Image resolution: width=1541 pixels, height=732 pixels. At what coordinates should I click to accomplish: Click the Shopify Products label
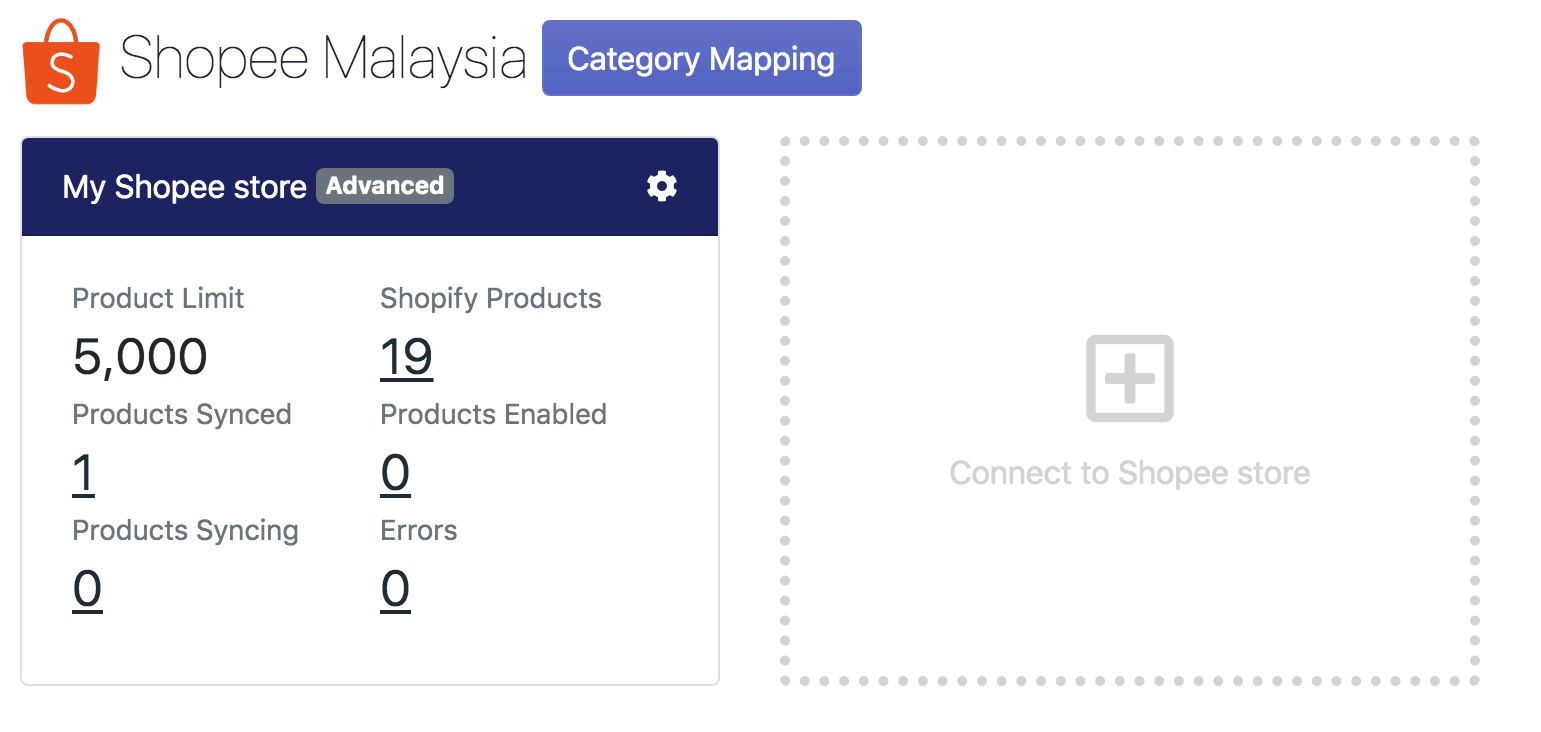[491, 298]
